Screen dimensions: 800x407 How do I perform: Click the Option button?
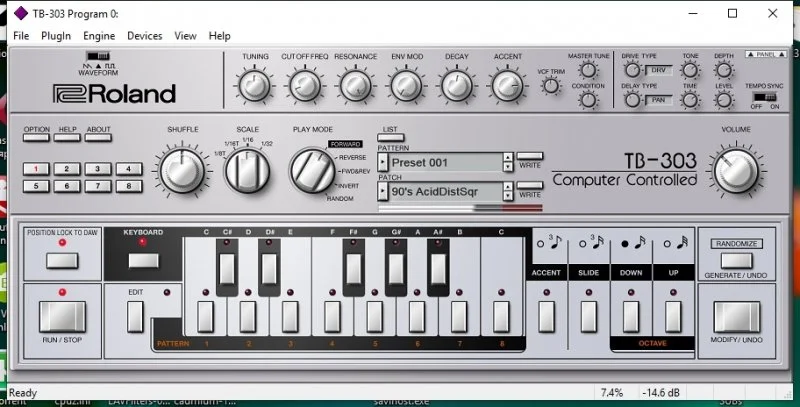pyautogui.click(x=37, y=137)
